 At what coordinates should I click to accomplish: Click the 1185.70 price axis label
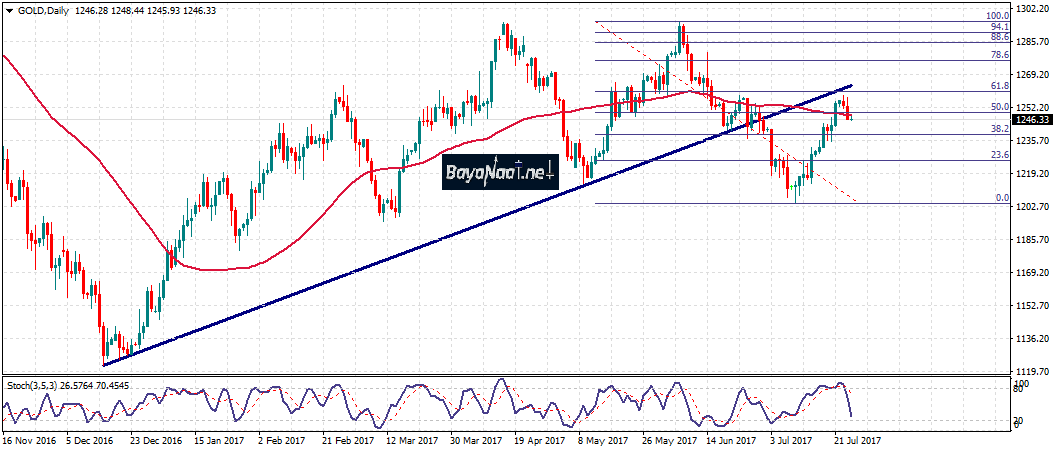click(1031, 240)
